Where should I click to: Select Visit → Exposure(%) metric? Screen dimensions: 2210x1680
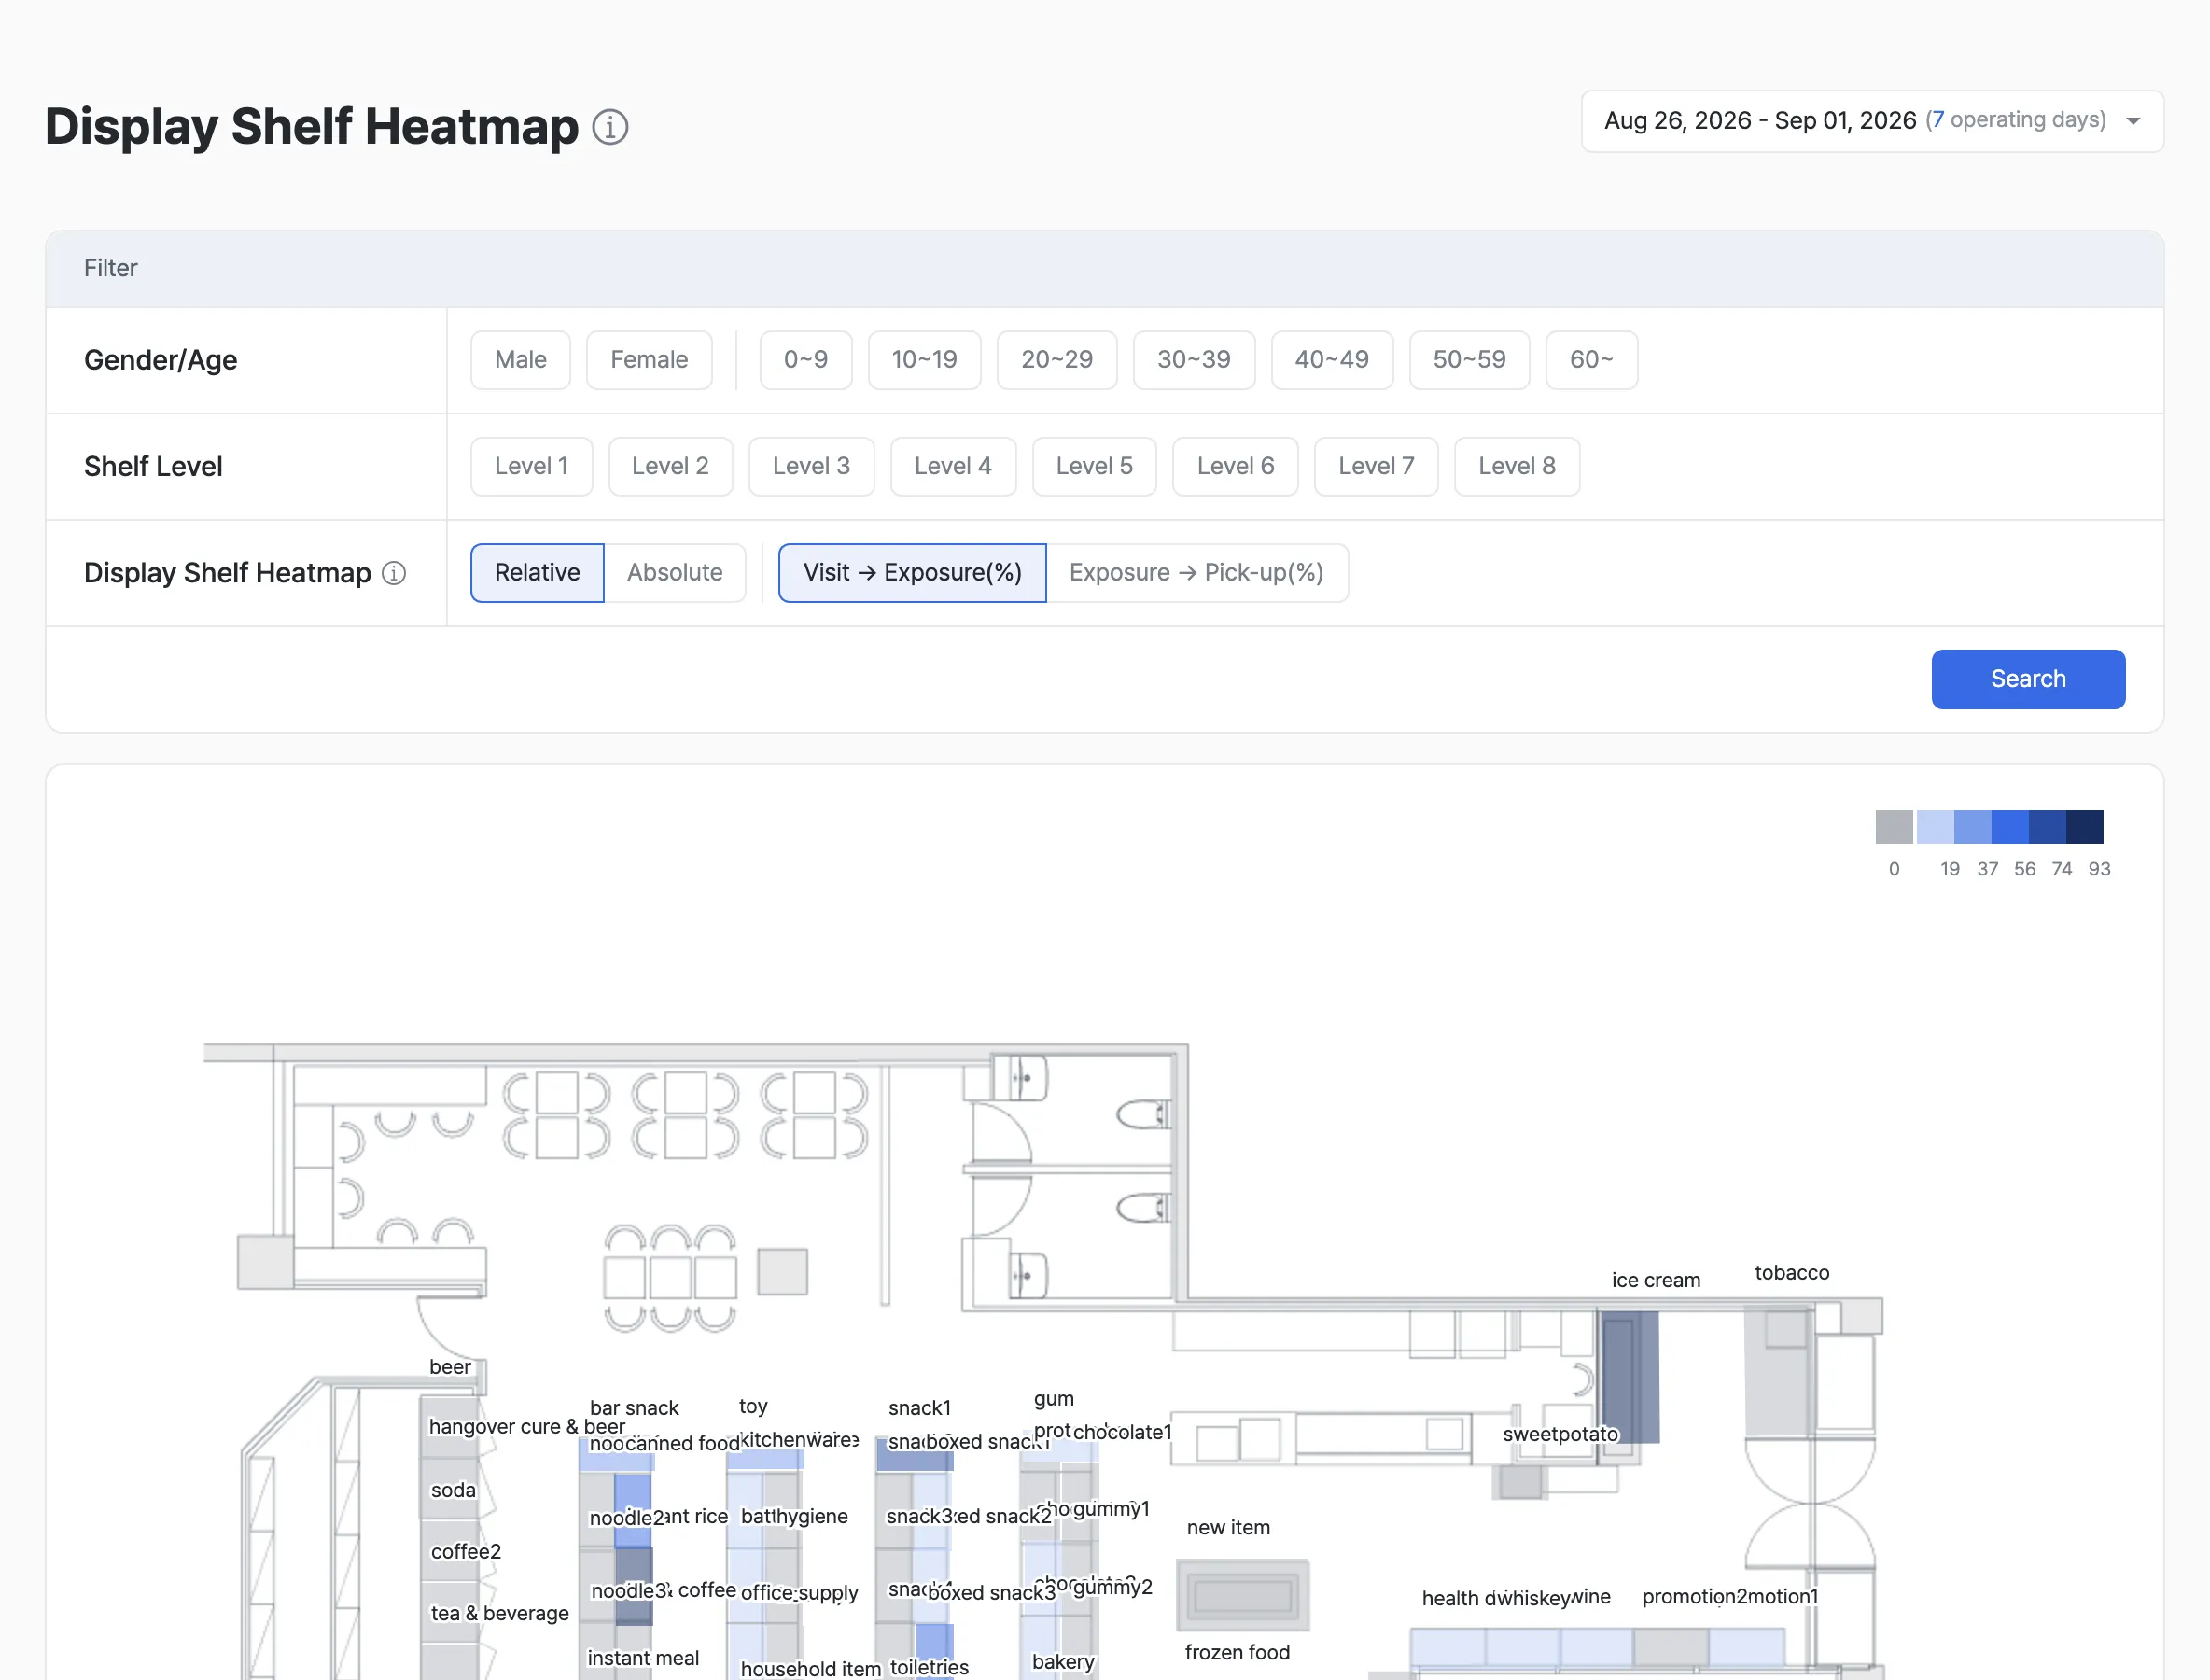tap(912, 573)
